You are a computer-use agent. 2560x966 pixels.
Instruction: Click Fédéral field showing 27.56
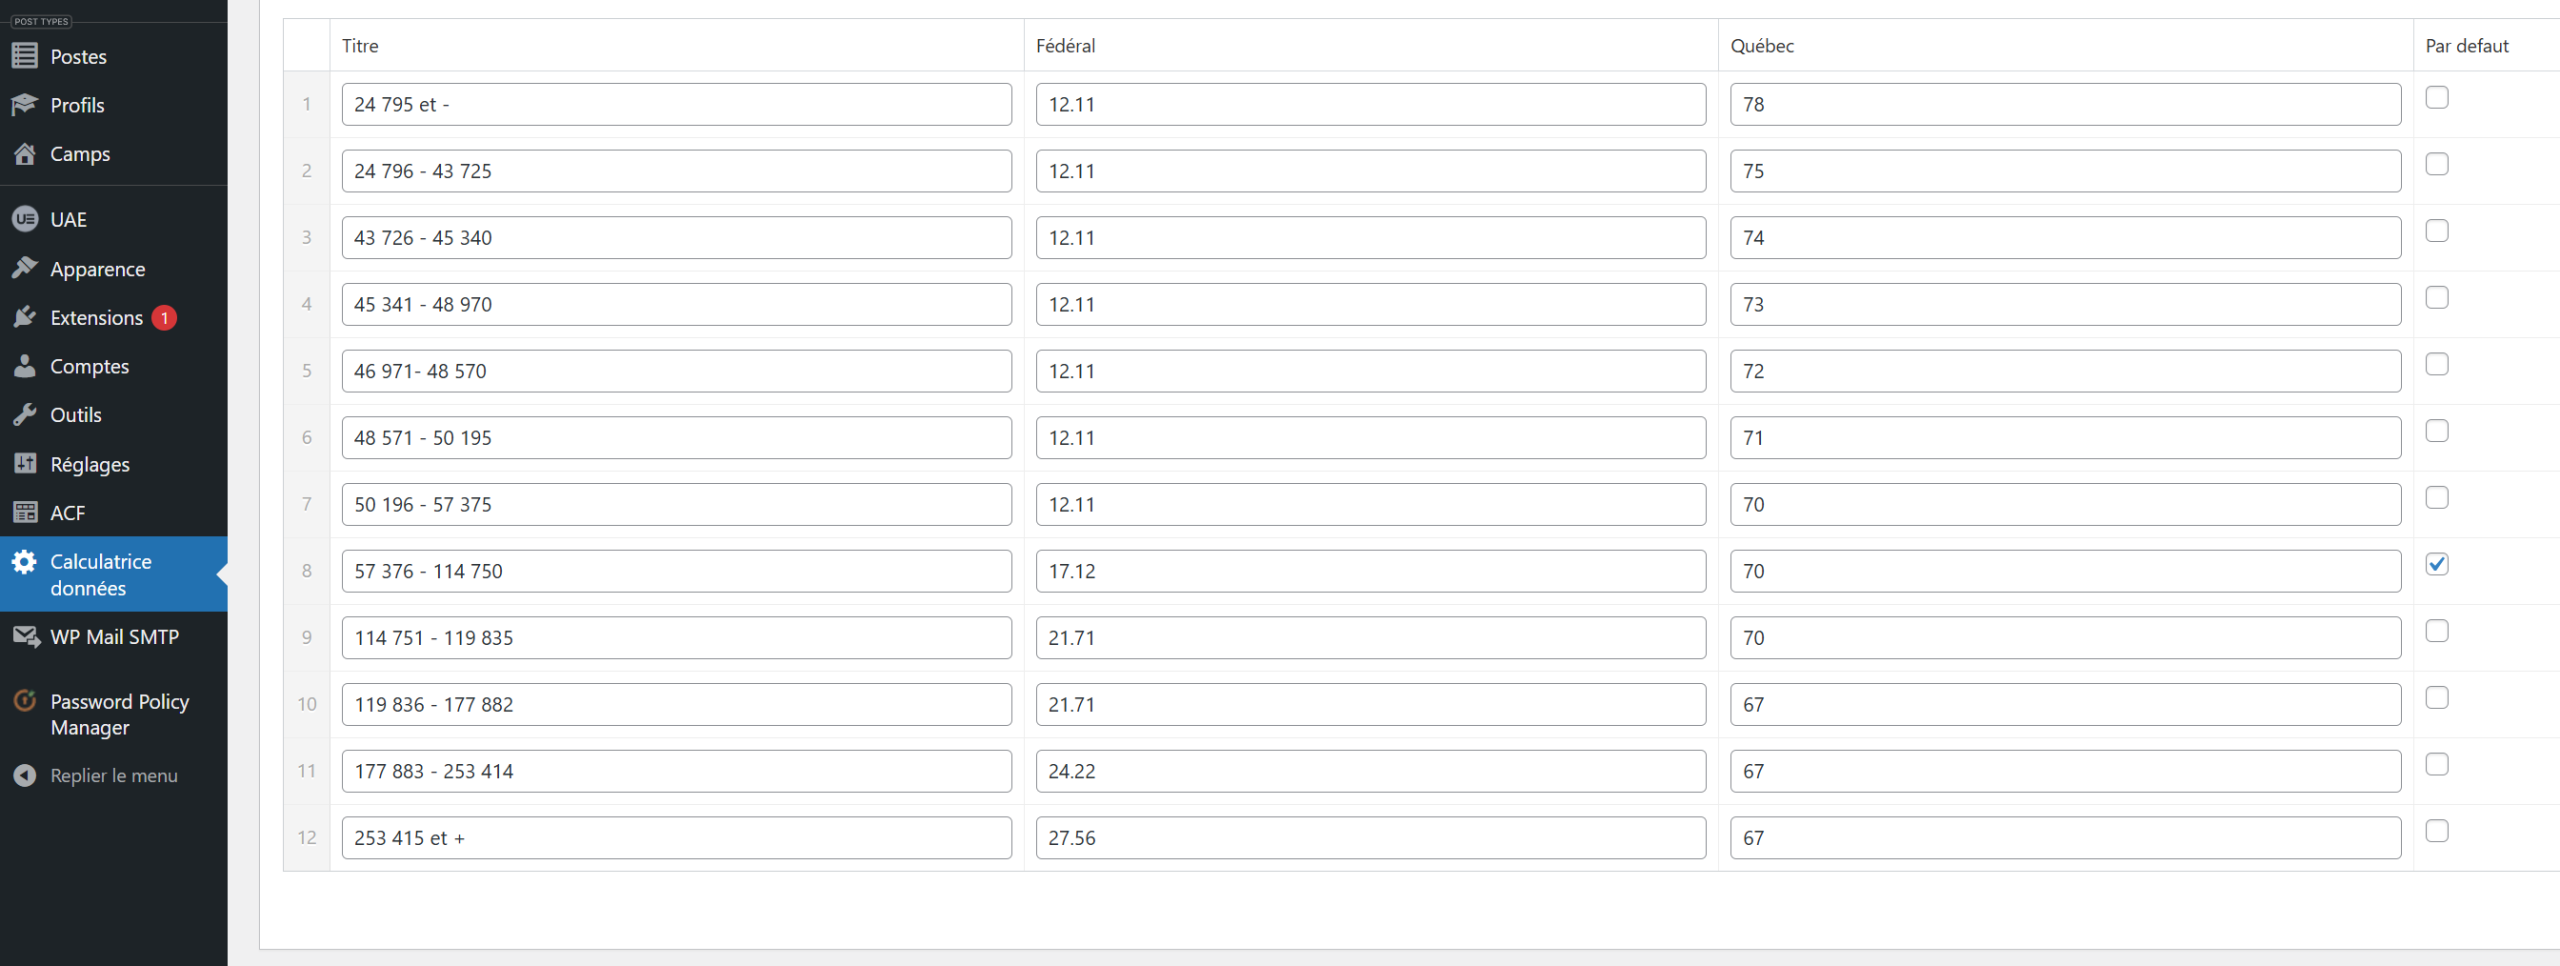coord(1370,838)
